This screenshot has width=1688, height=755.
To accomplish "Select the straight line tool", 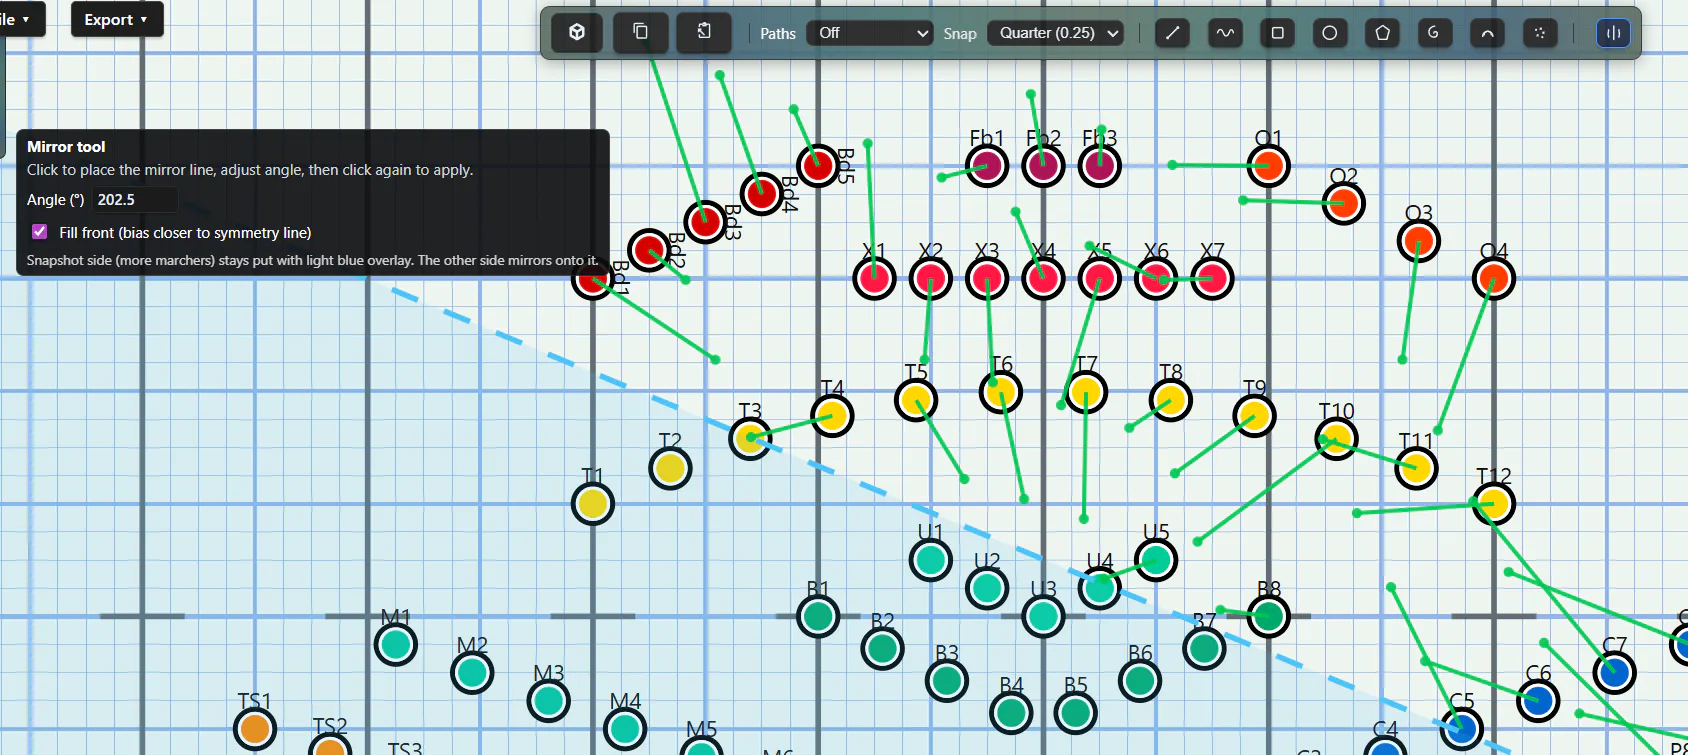I will 1173,33.
